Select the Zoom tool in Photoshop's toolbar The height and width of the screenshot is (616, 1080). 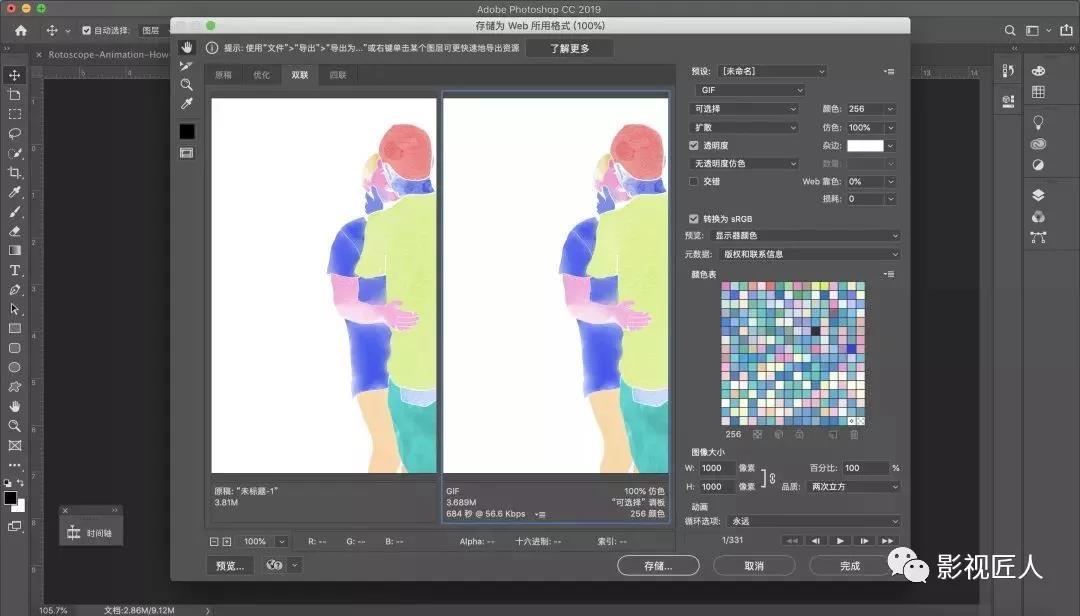click(14, 426)
